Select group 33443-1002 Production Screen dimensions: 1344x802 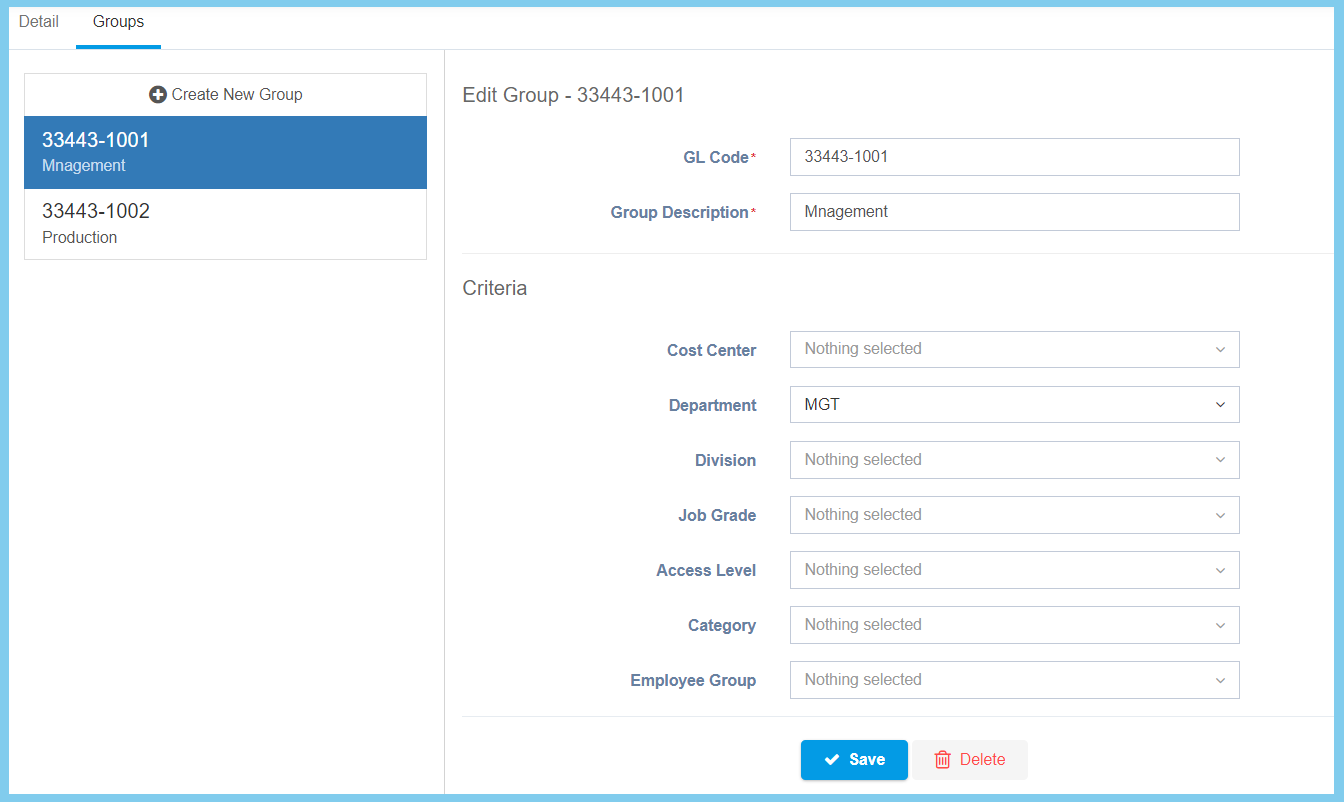(x=225, y=224)
